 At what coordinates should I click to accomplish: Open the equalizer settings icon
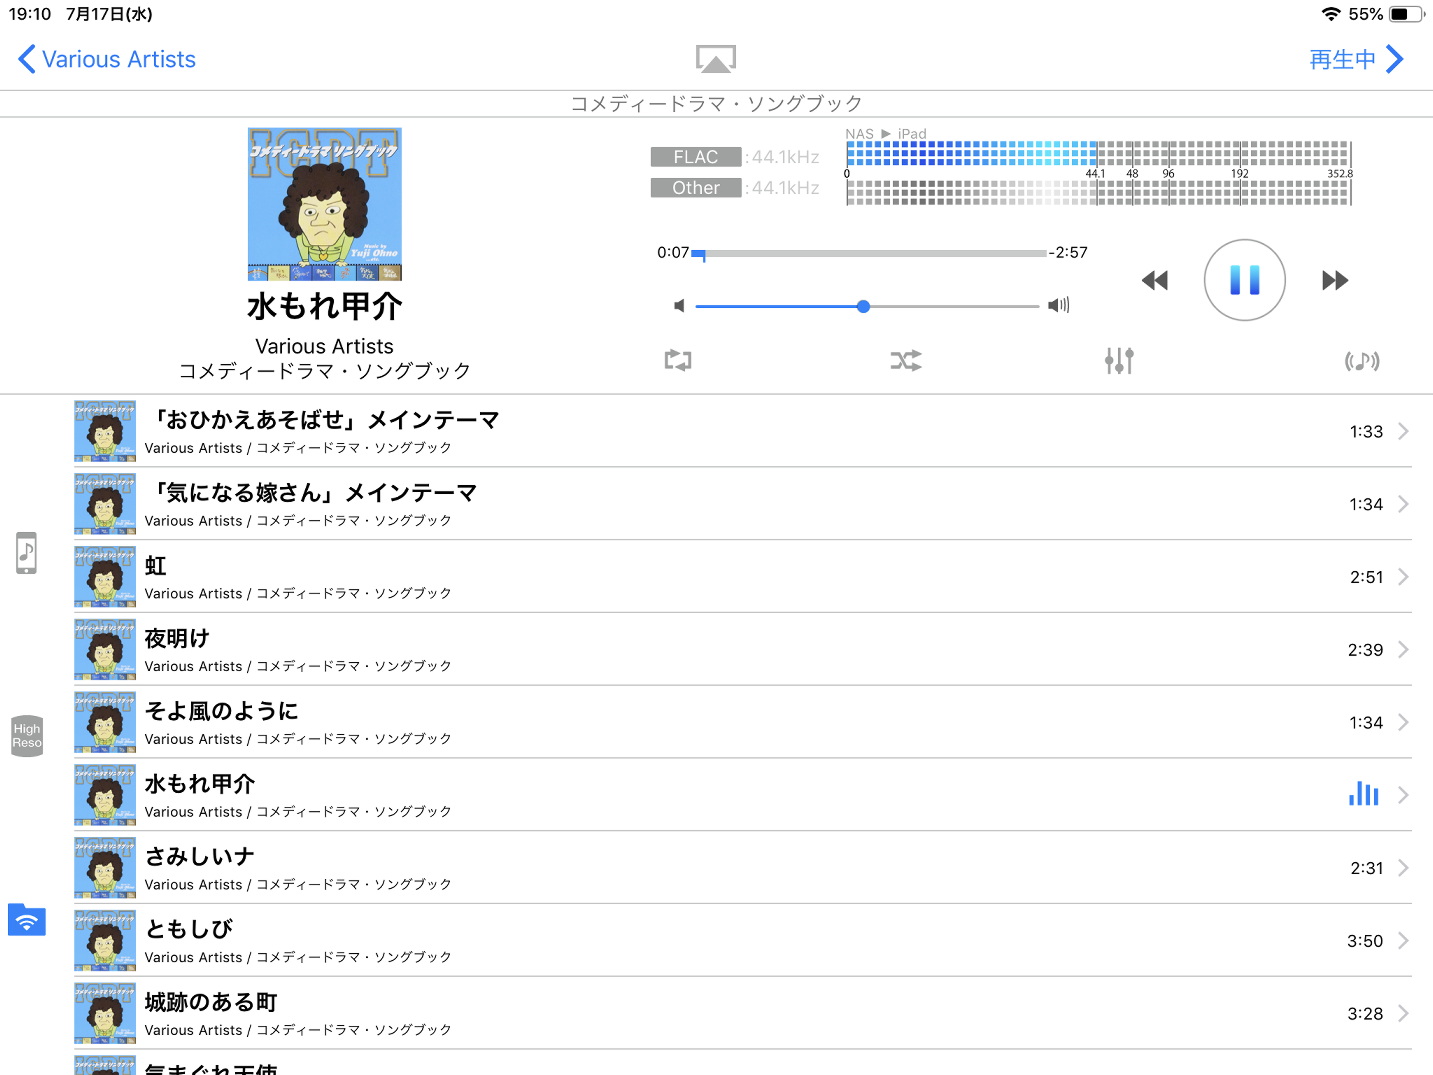(x=1119, y=361)
